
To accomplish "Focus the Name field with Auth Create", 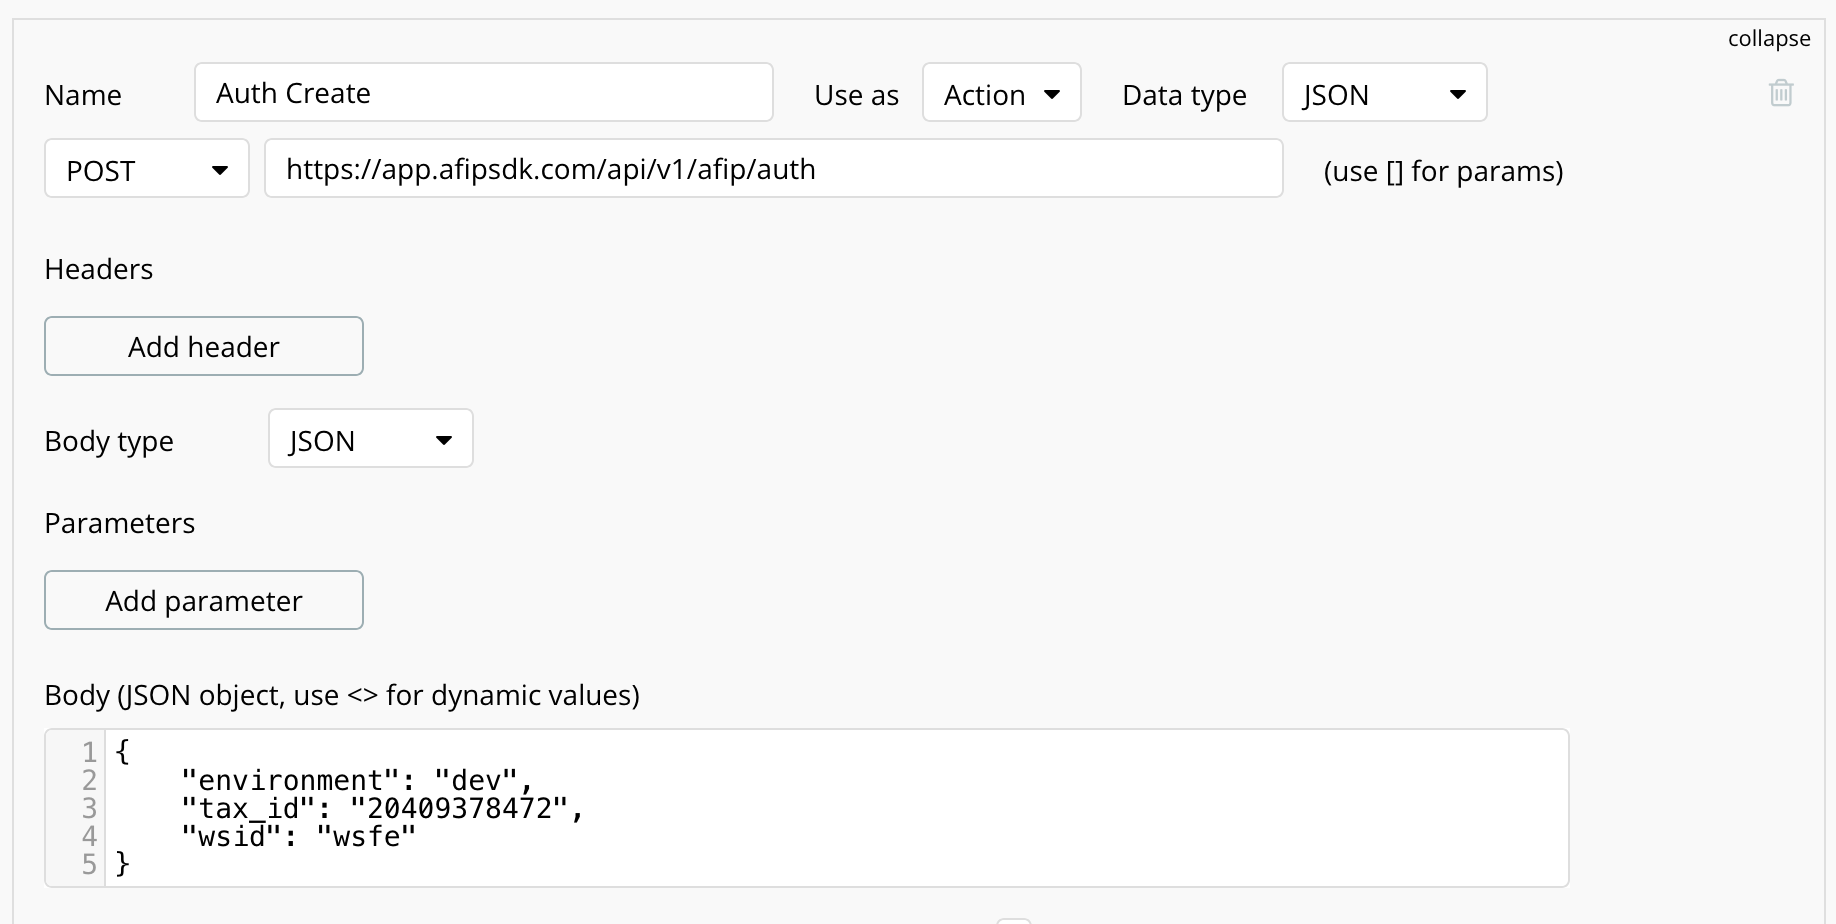I will (x=484, y=93).
